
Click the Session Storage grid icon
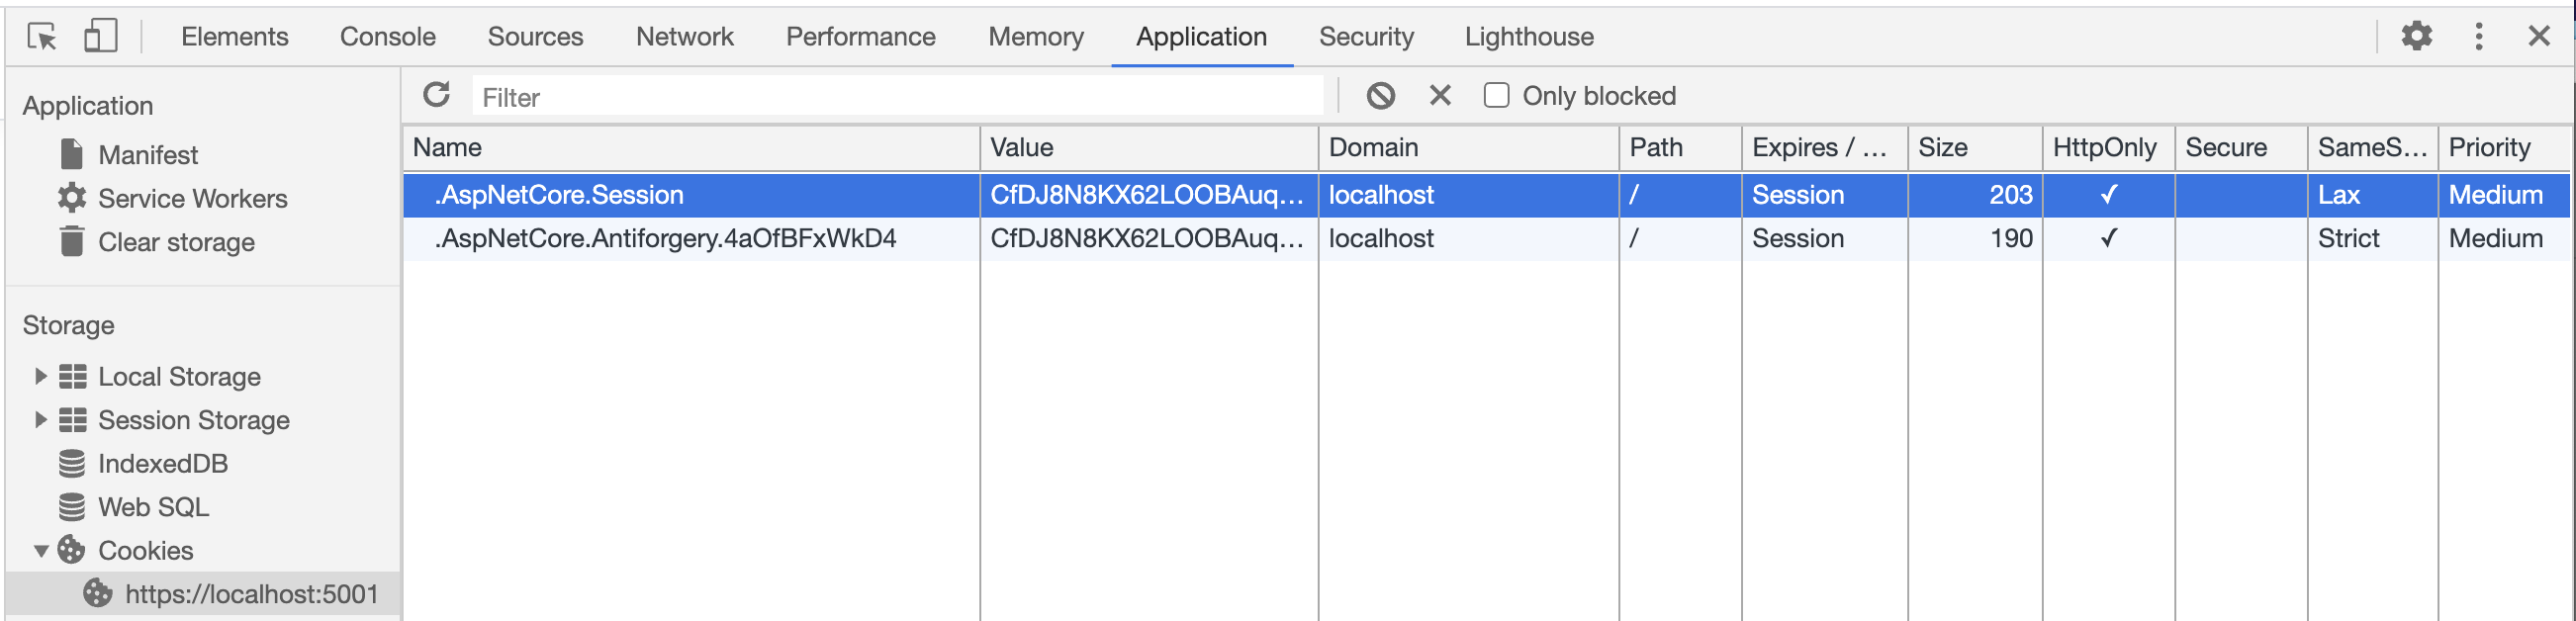tap(72, 420)
